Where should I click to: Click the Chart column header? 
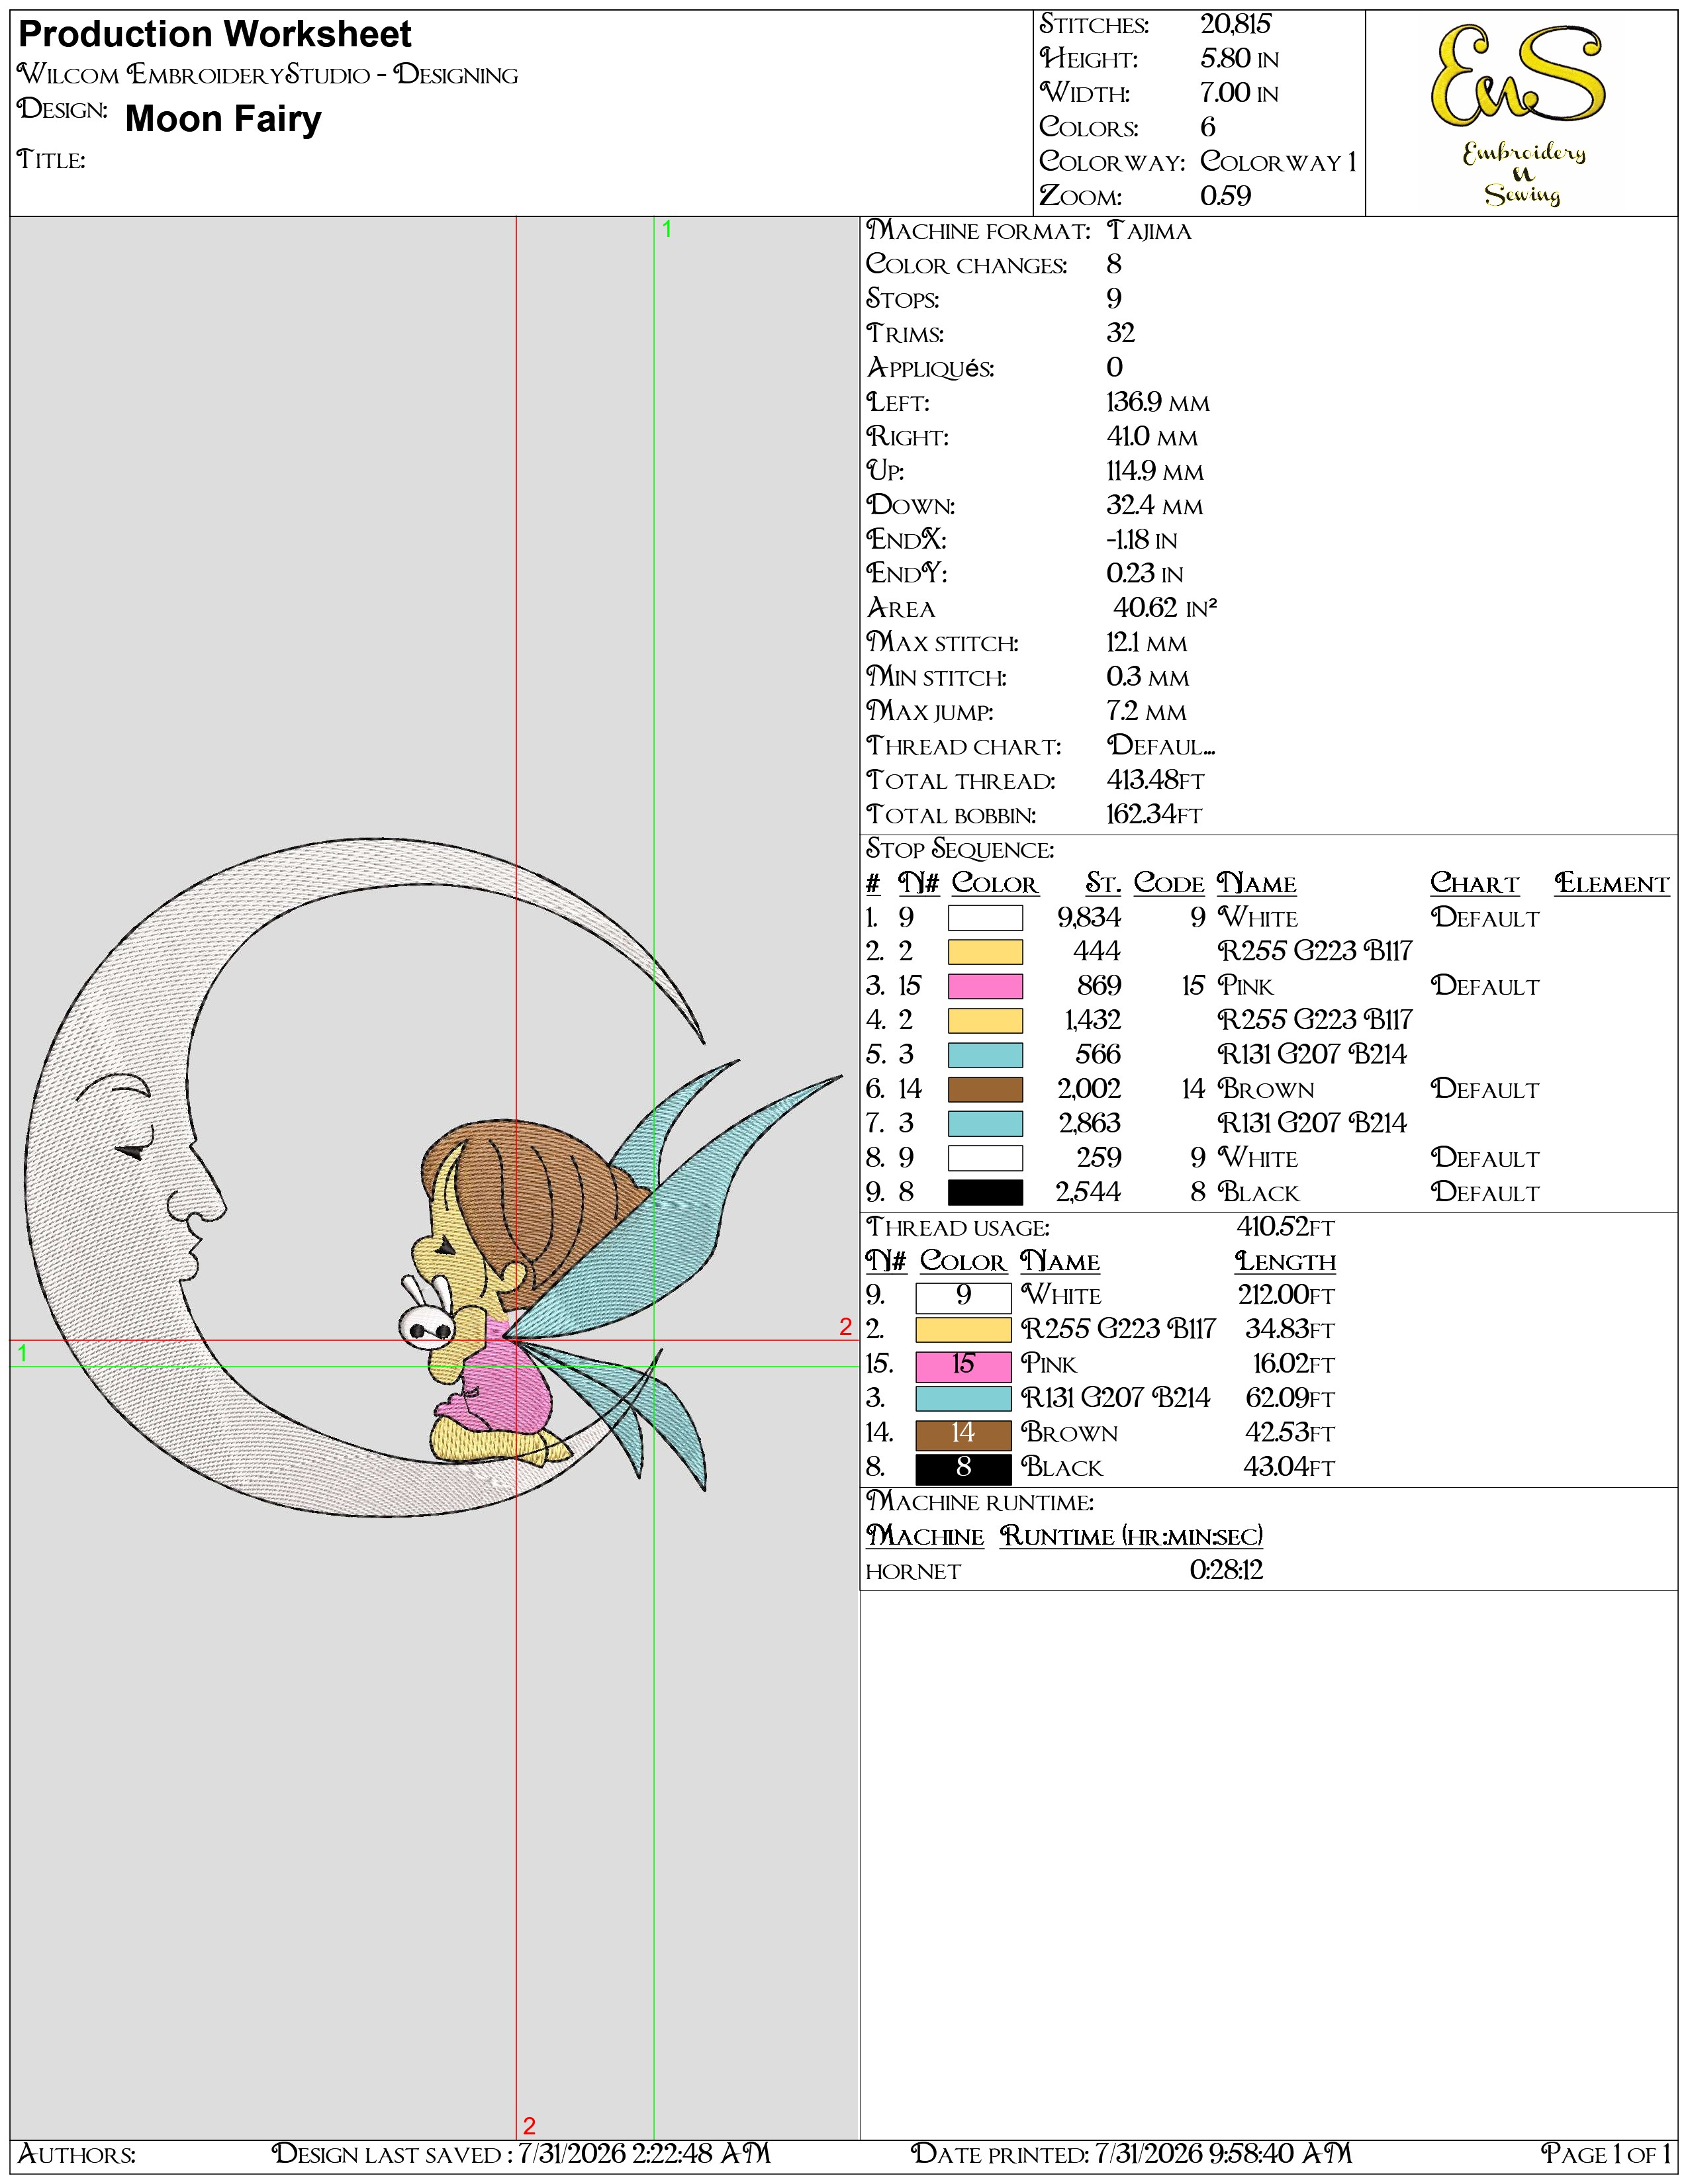[x=1474, y=884]
